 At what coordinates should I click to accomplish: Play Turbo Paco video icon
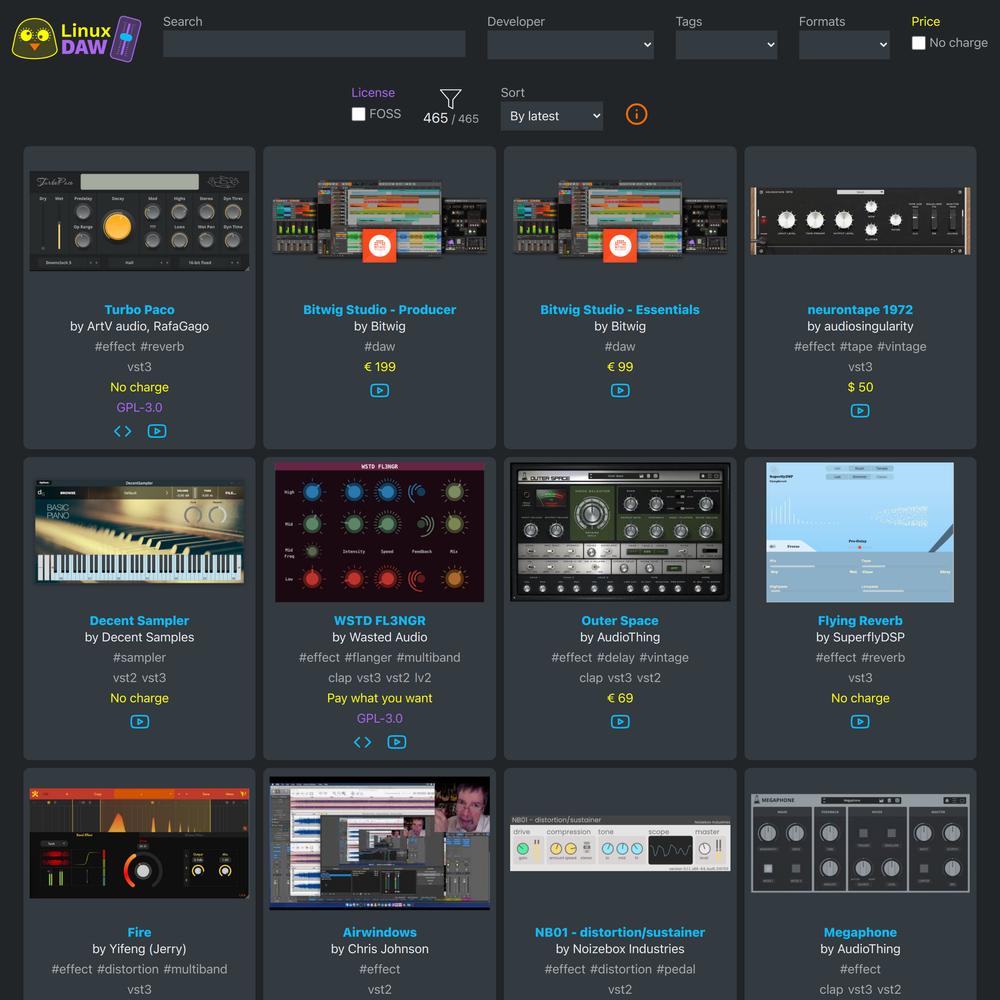(157, 431)
